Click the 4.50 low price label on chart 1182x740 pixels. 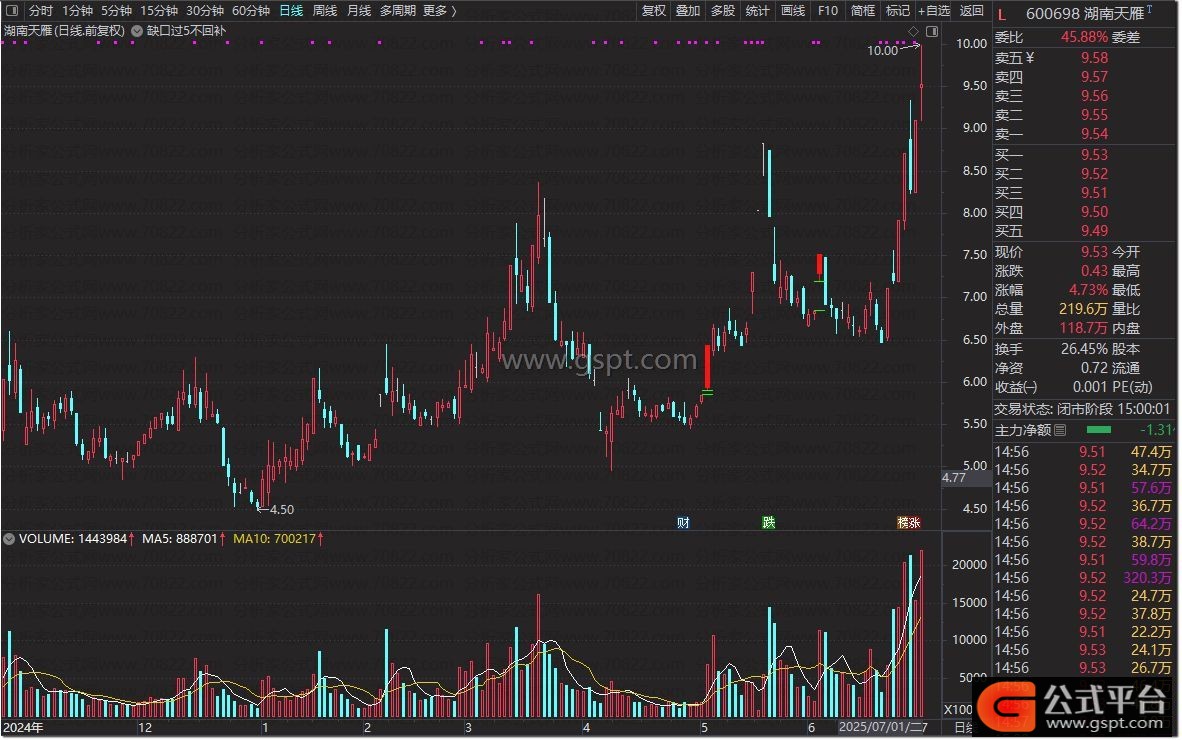point(282,509)
